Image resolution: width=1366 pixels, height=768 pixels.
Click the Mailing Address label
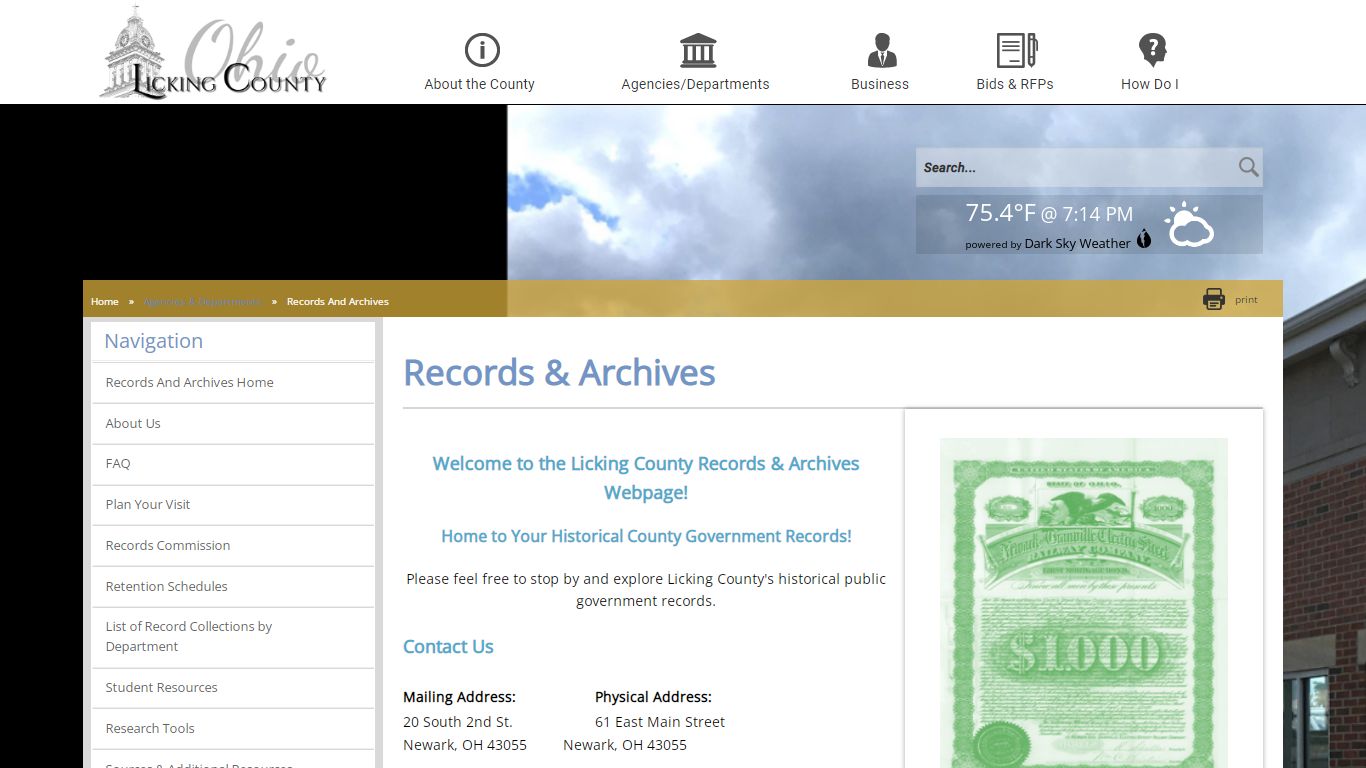pyautogui.click(x=459, y=697)
